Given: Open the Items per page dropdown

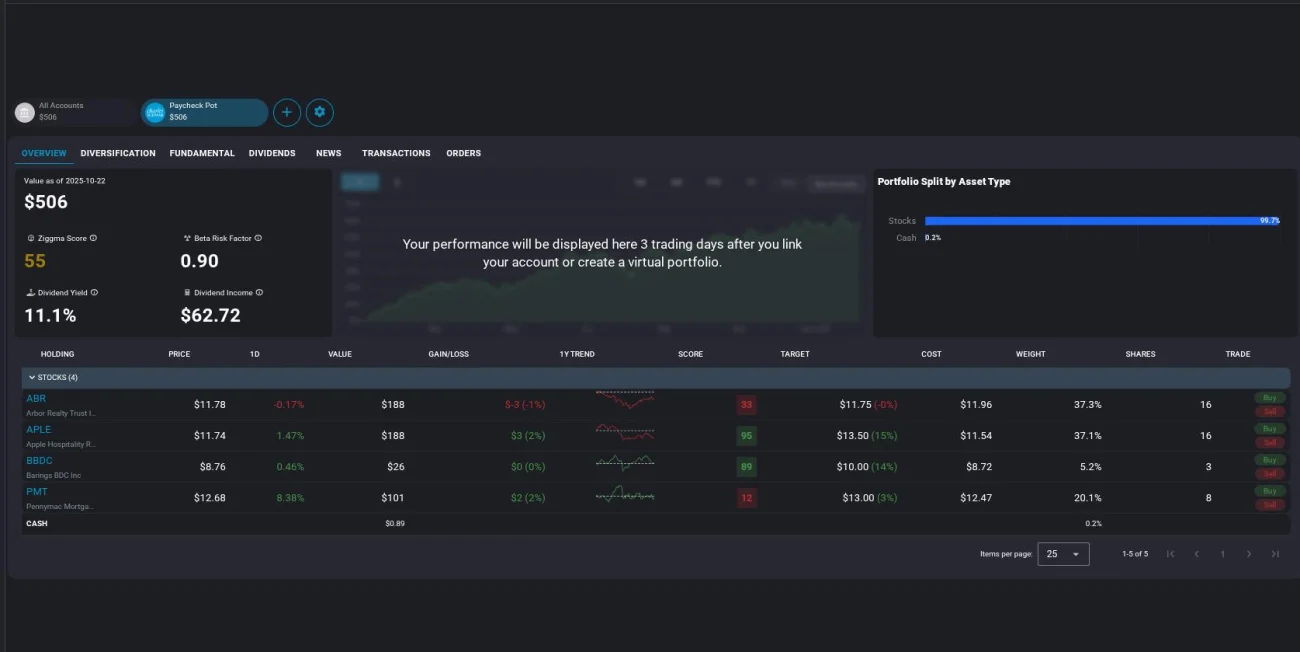Looking at the screenshot, I should [x=1063, y=554].
